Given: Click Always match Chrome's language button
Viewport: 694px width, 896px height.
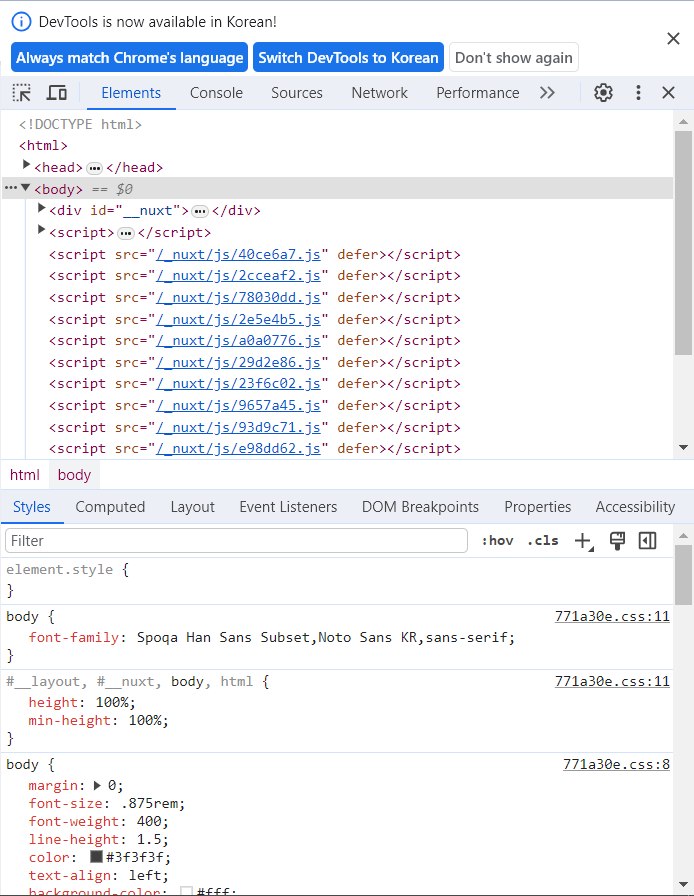Looking at the screenshot, I should tap(129, 57).
